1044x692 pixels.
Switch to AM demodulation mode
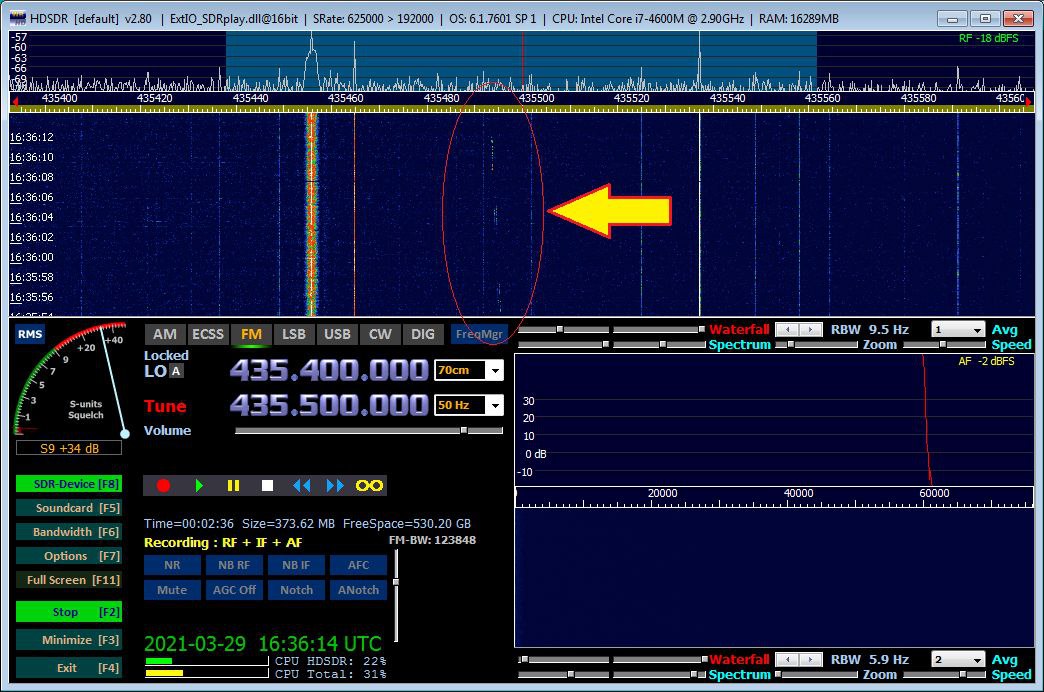point(164,334)
